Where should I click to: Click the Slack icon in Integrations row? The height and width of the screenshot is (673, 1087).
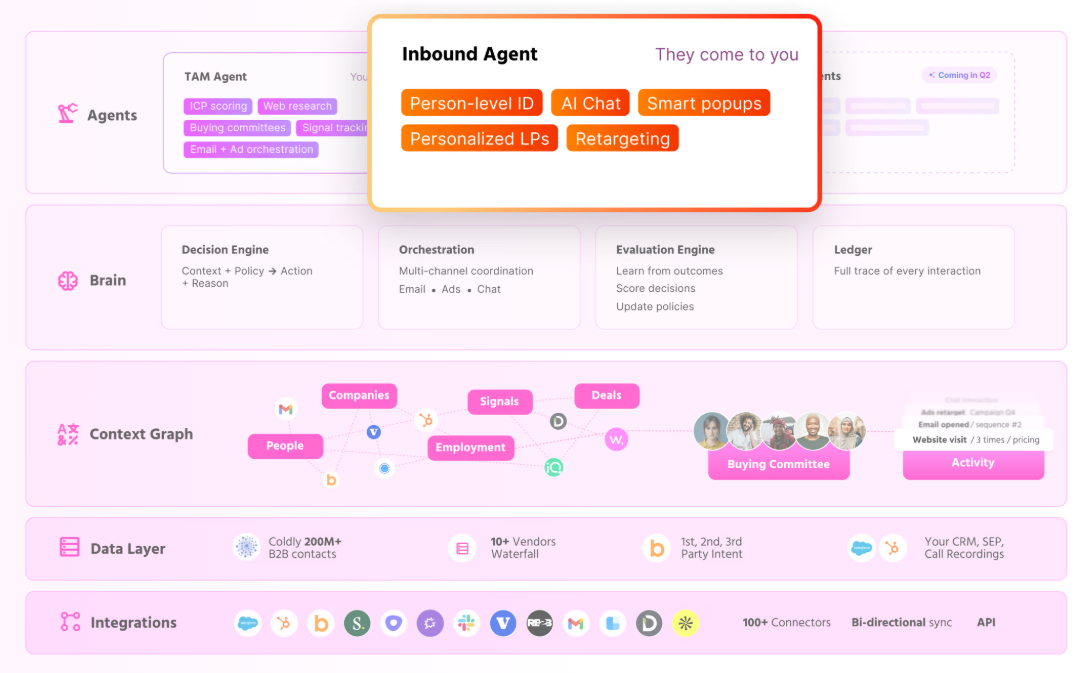point(467,623)
